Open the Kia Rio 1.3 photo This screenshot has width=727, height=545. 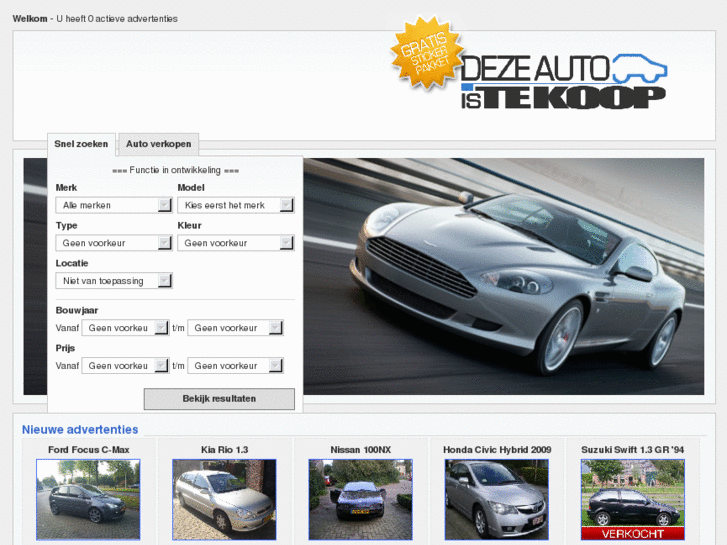pyautogui.click(x=224, y=499)
